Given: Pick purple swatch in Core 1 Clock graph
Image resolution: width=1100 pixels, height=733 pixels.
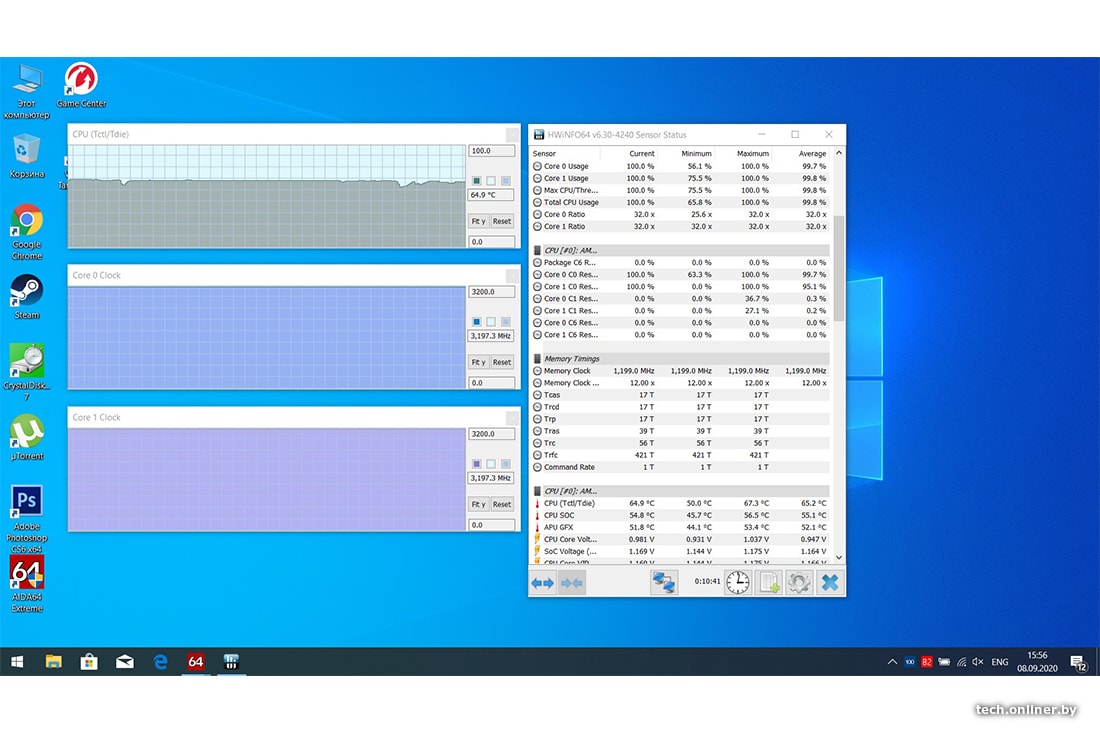Looking at the screenshot, I should [x=476, y=464].
